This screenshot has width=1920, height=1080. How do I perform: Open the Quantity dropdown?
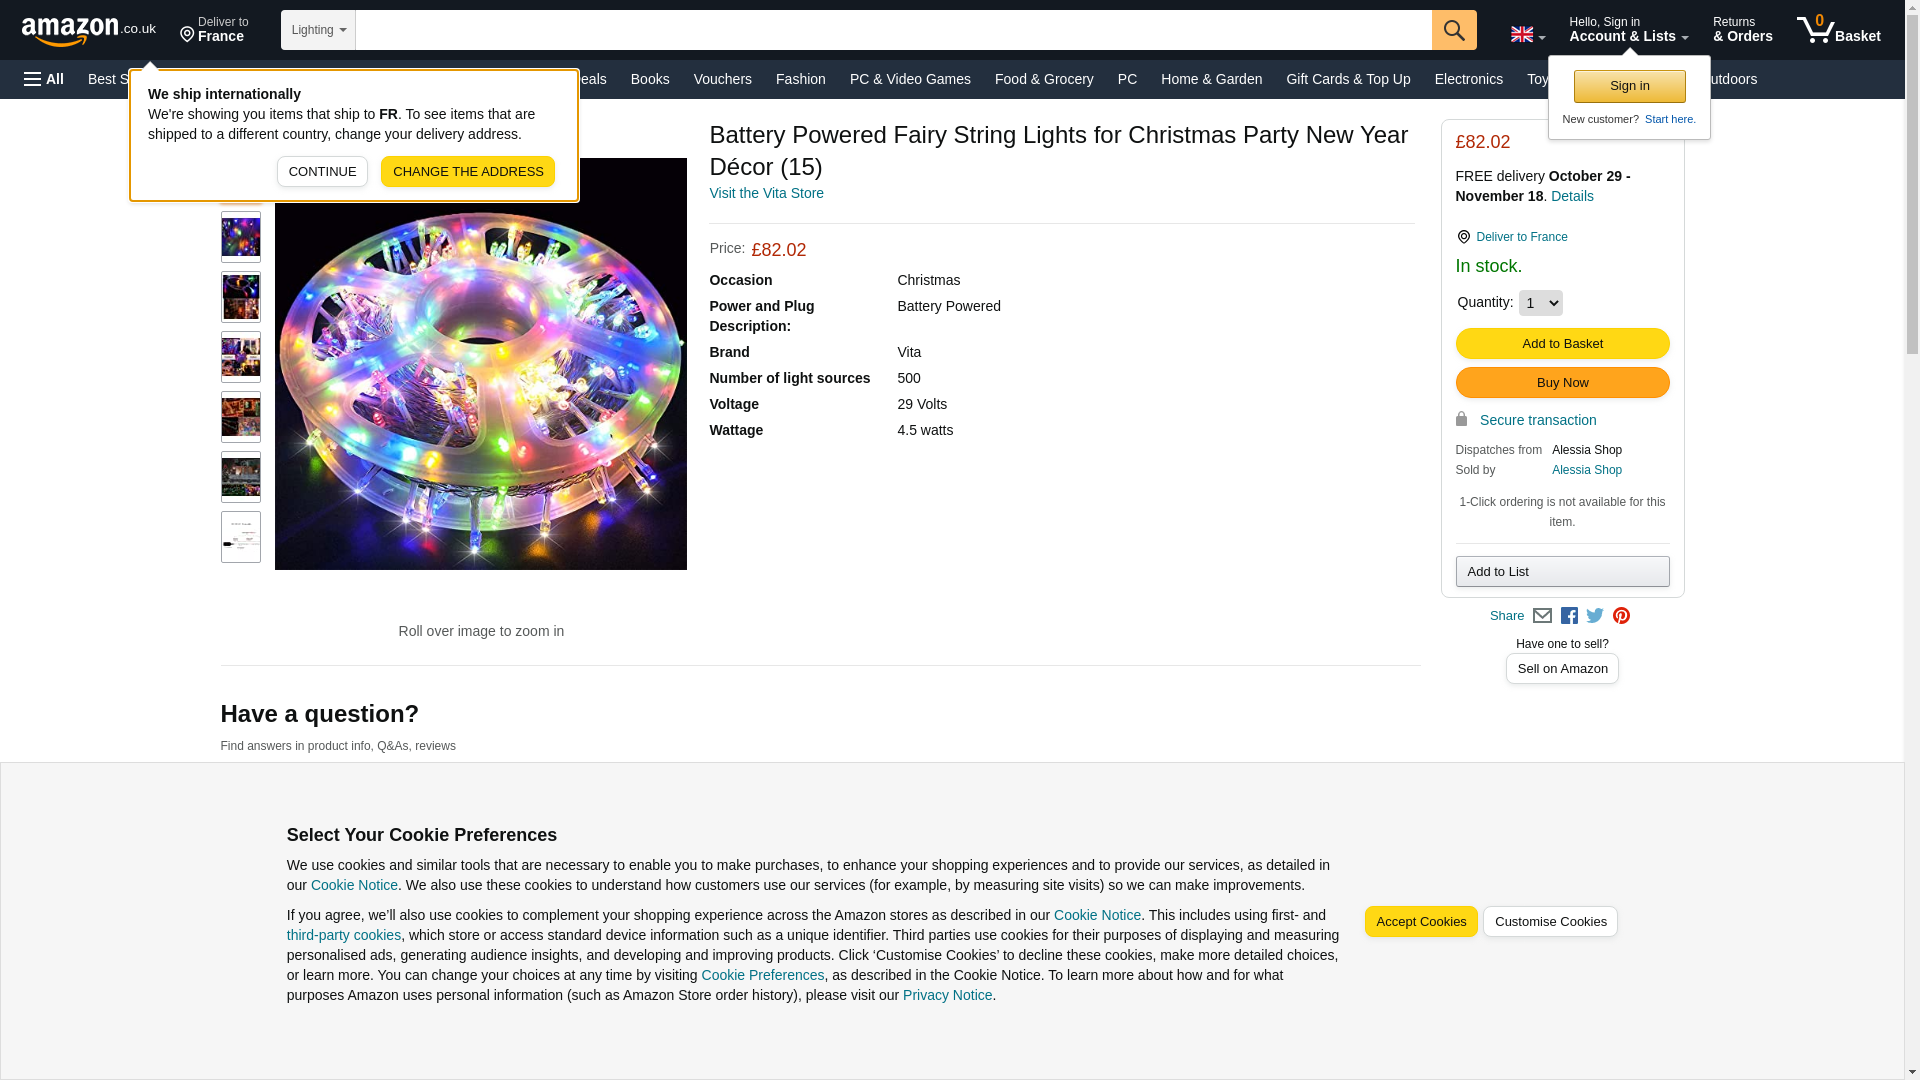(1540, 303)
